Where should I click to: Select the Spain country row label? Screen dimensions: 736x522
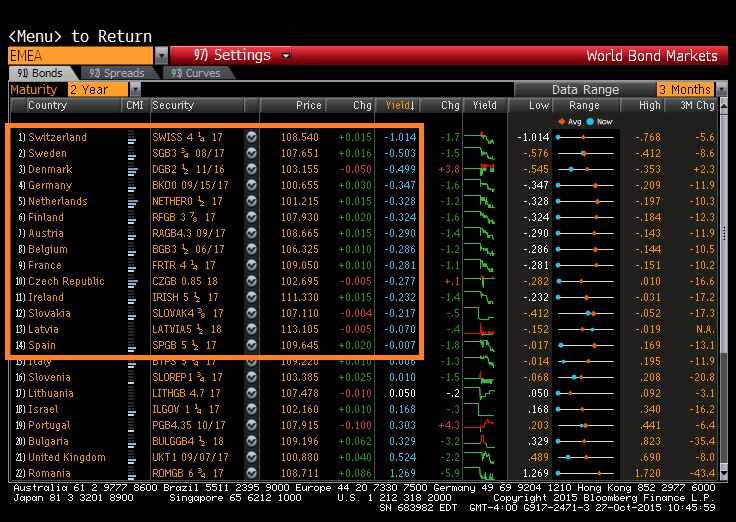42,345
